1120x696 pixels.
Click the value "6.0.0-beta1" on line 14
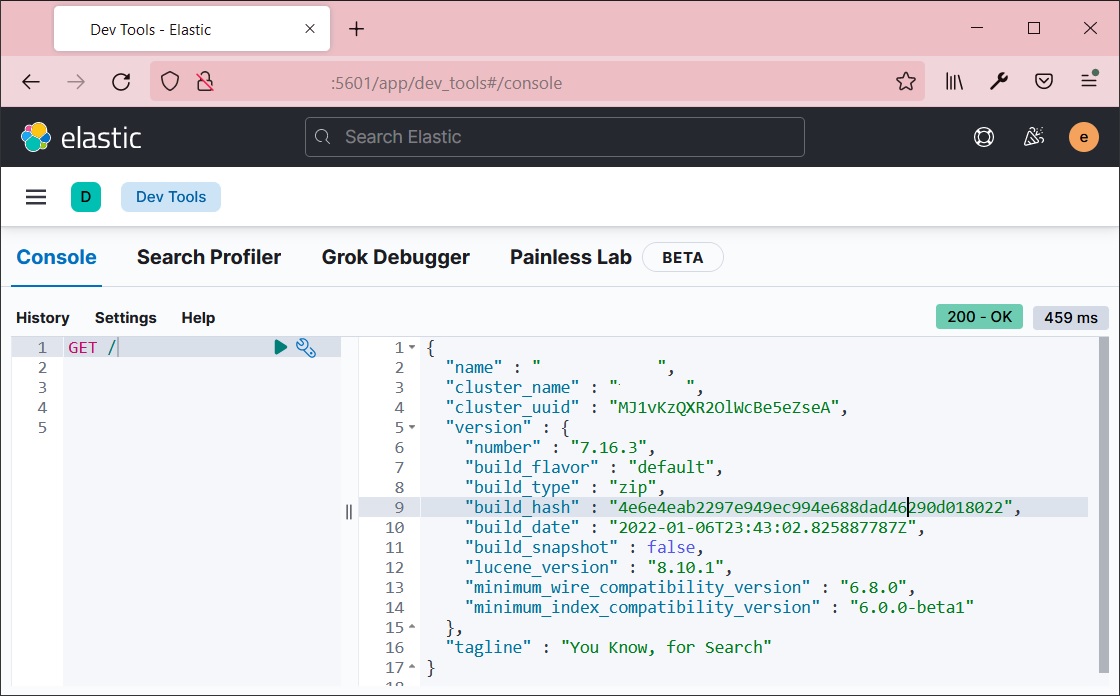[x=911, y=608]
